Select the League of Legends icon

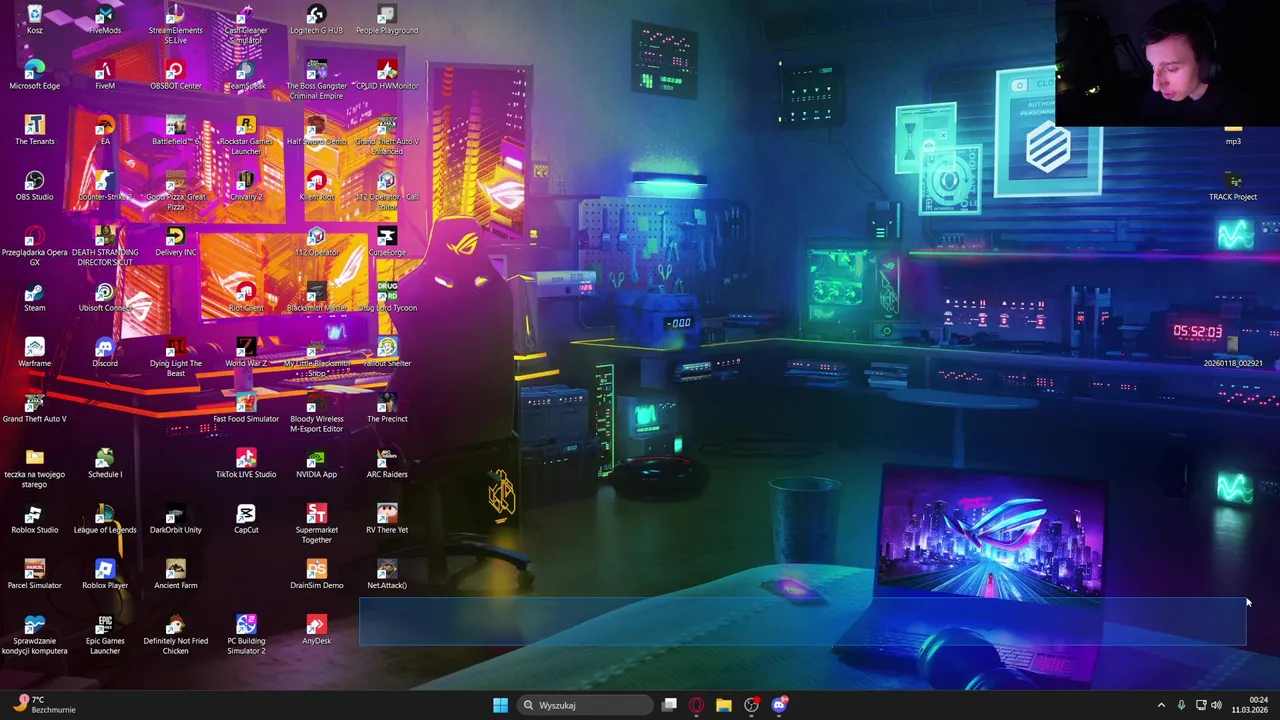click(105, 519)
